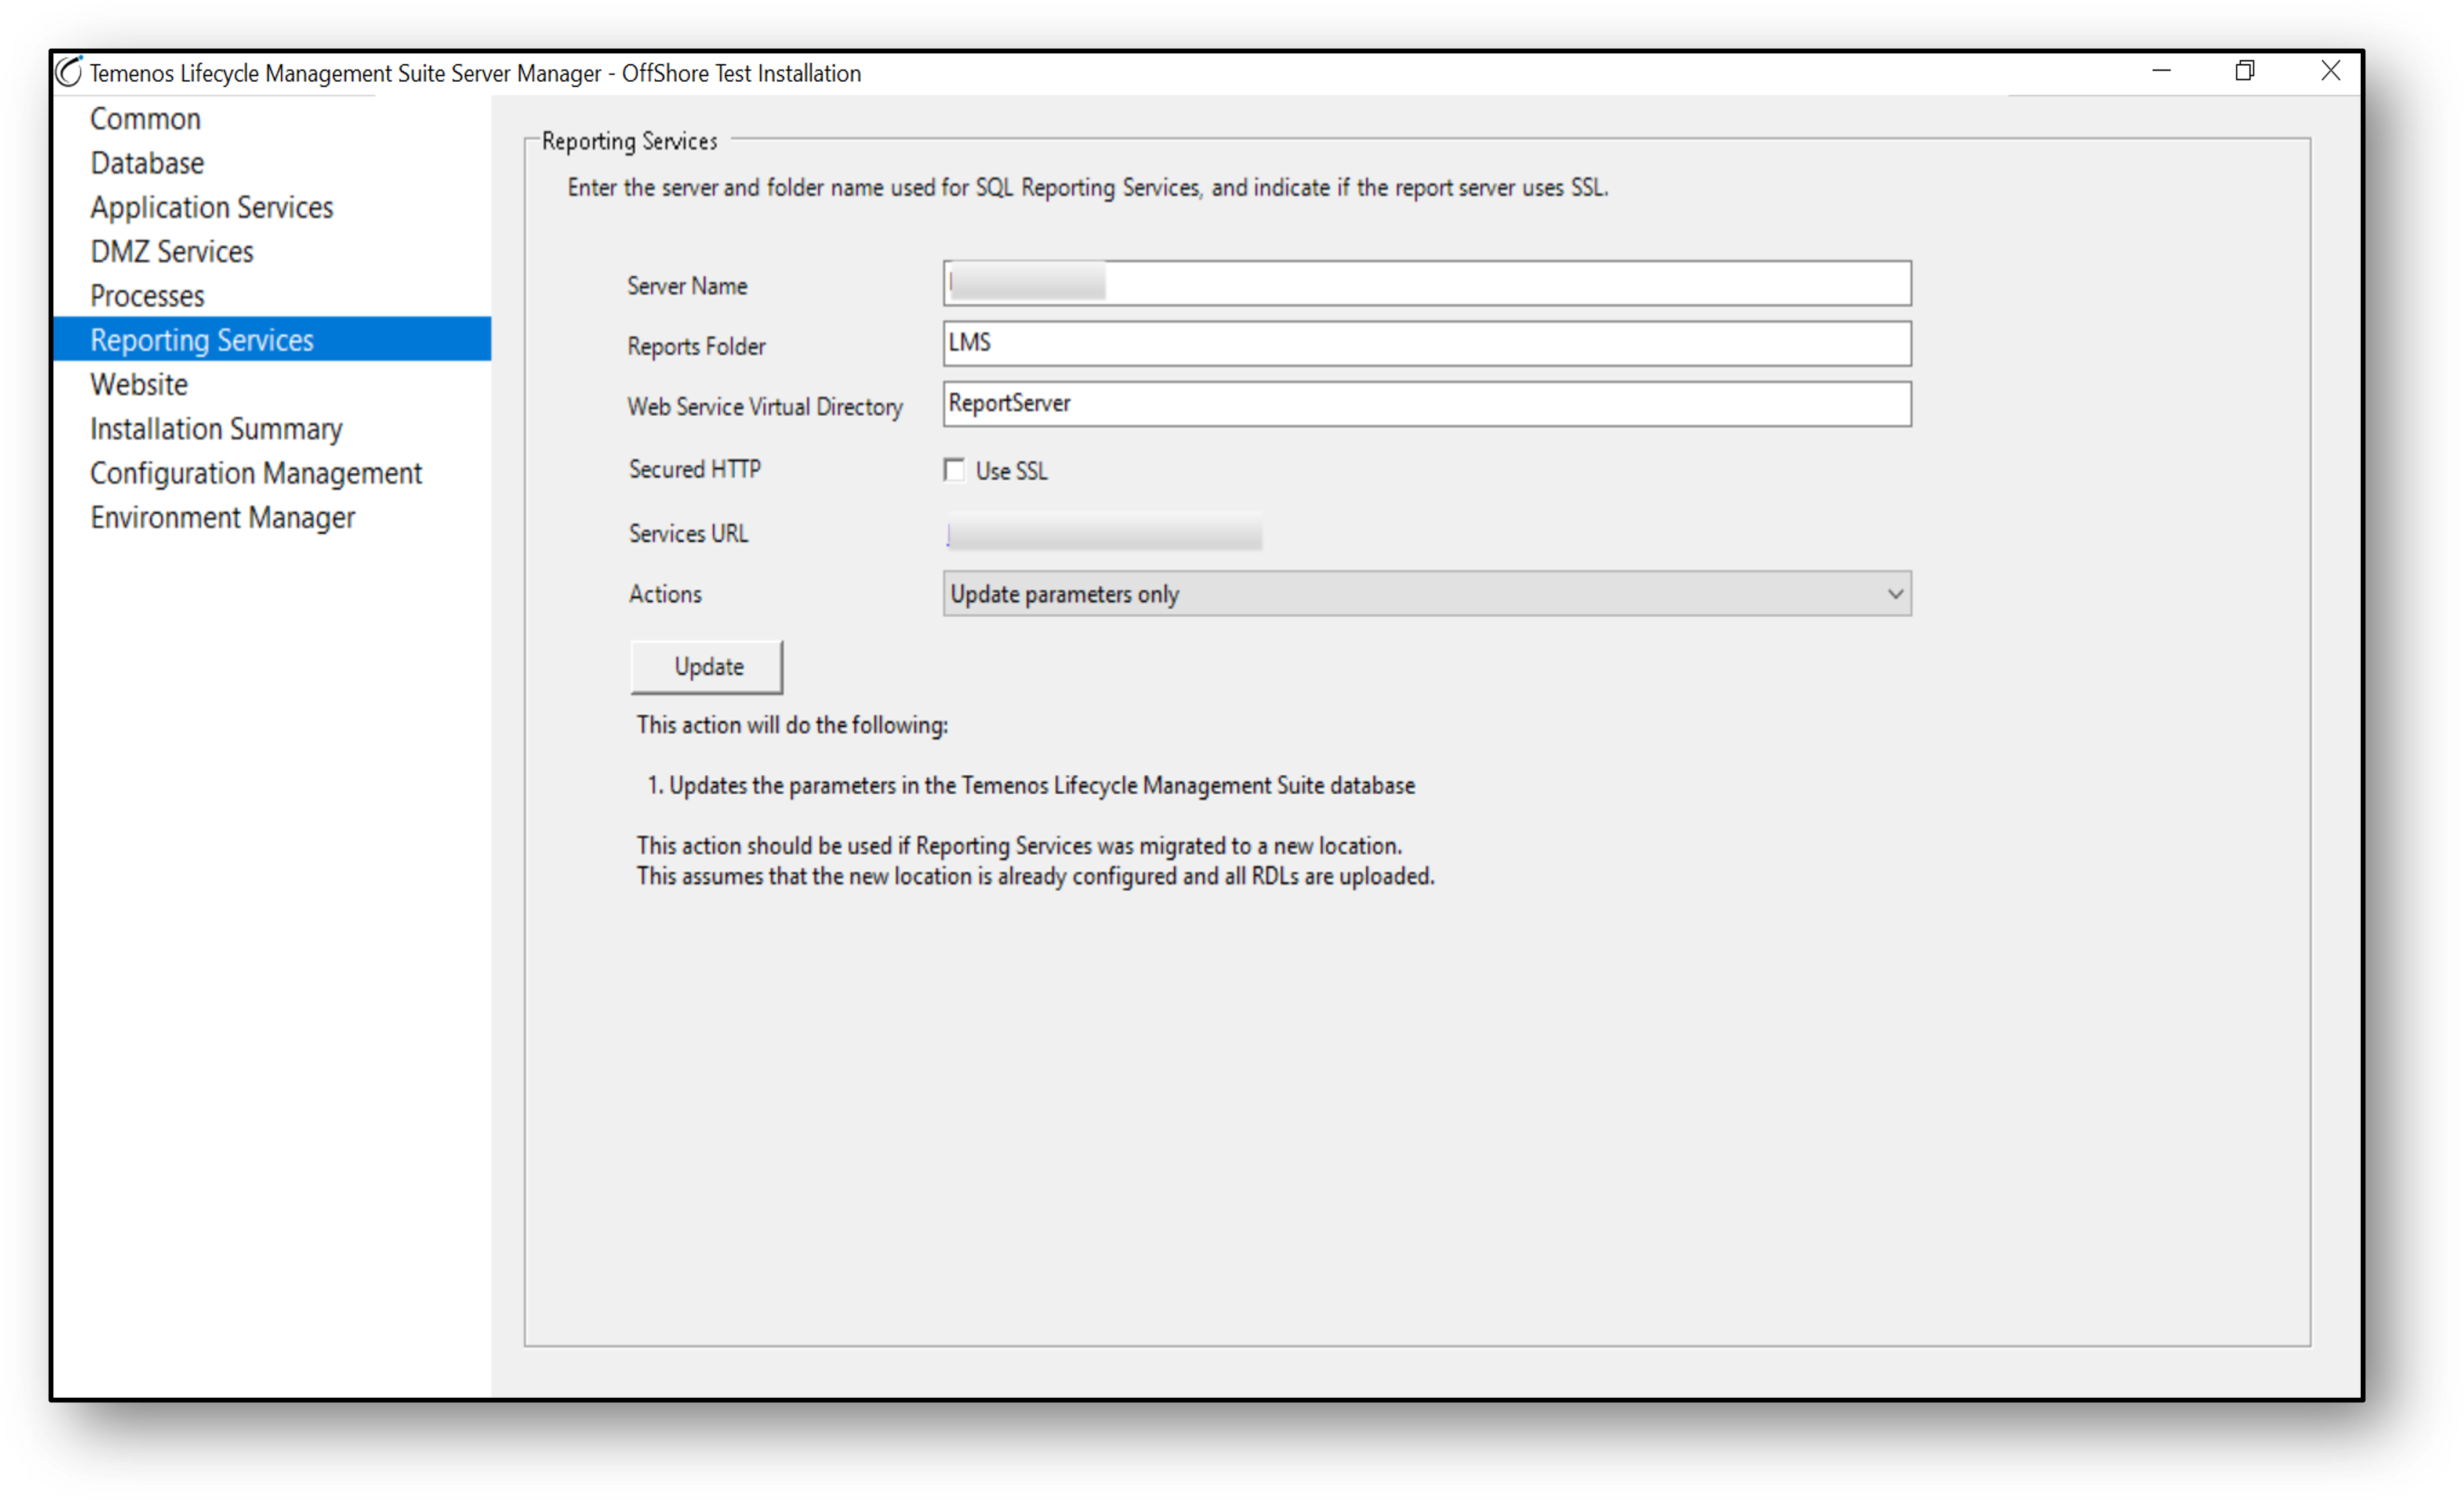Expand the Actions dropdown
The height and width of the screenshot is (1501, 2464).
click(1427, 594)
